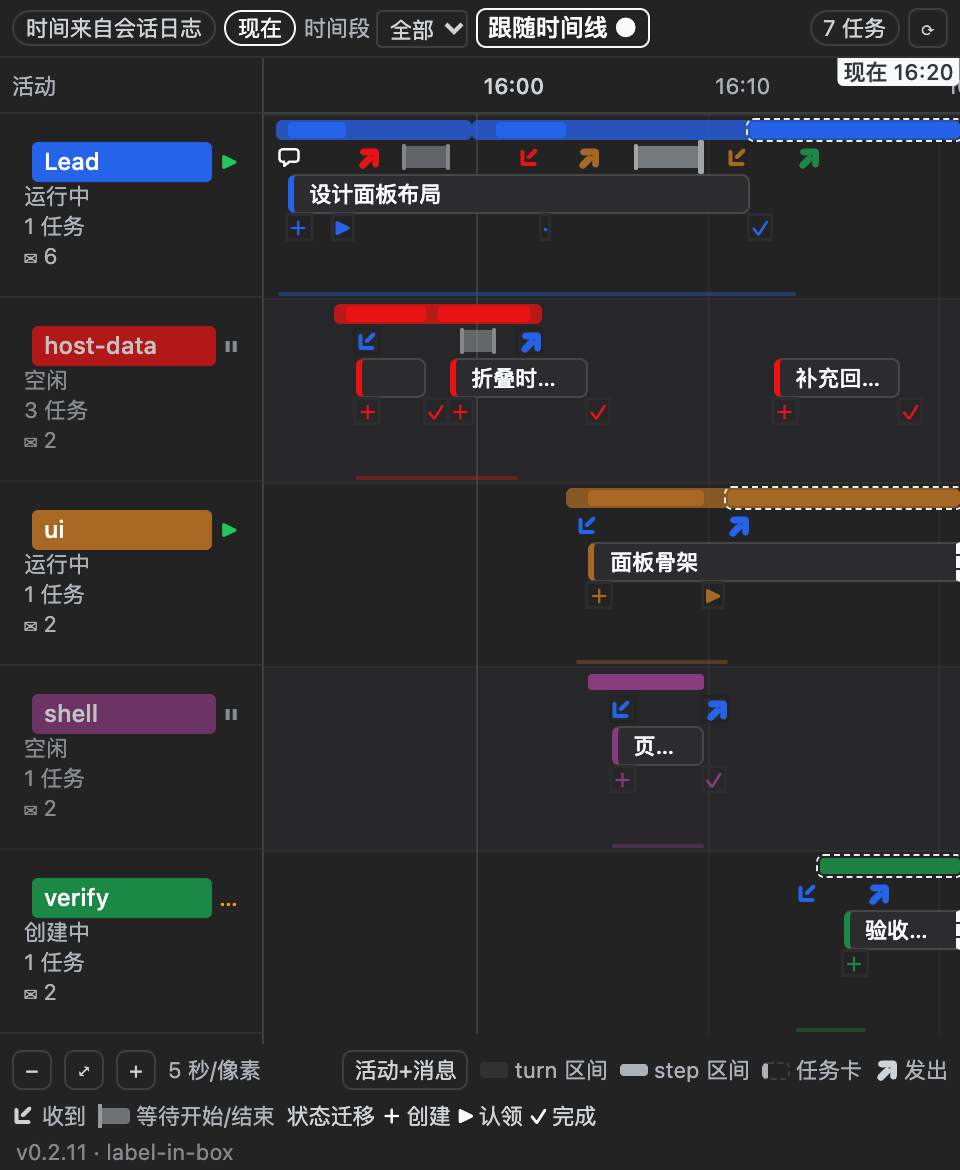Screen dimensions: 960x1170
Task: Click the blue outgoing arrow in shell row
Action: coord(718,710)
